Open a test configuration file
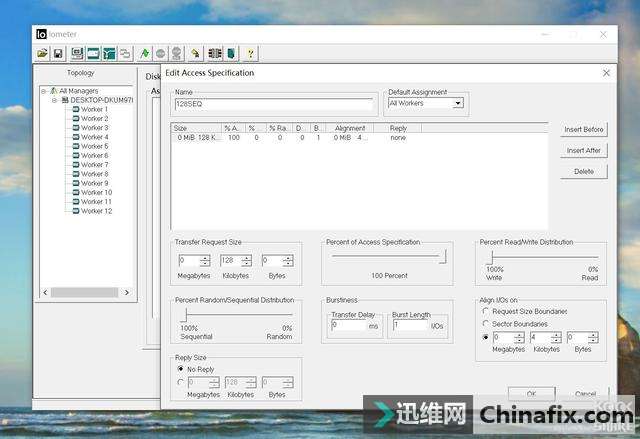 tap(42, 53)
